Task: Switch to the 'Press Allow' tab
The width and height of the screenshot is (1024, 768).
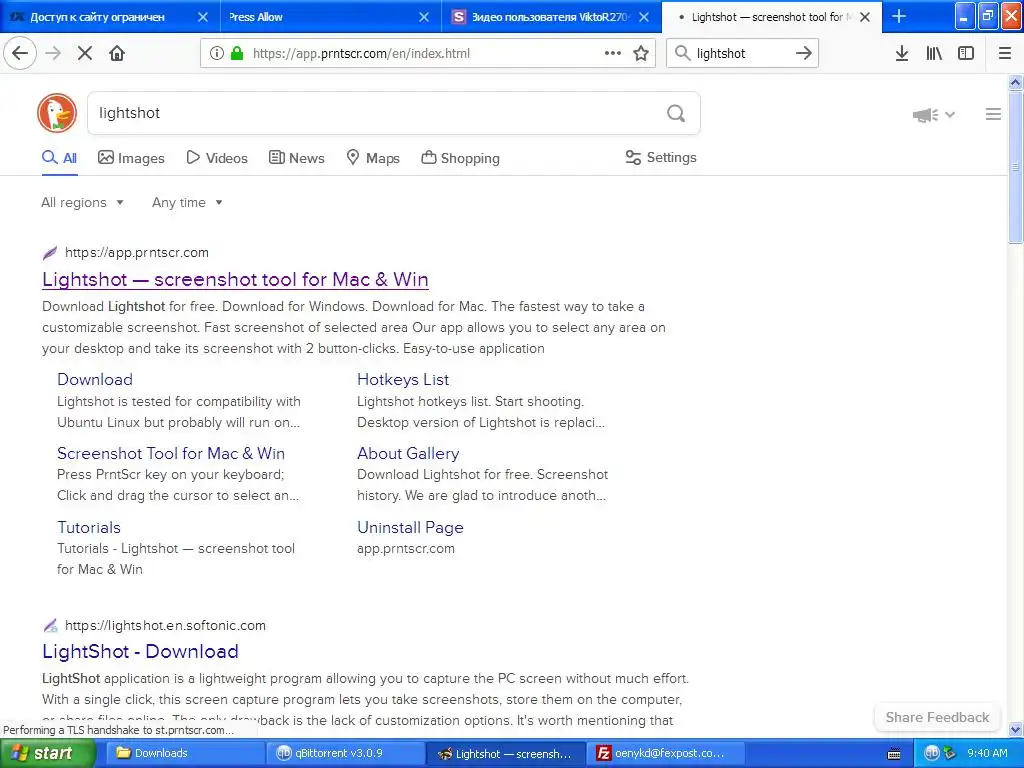Action: 330,17
